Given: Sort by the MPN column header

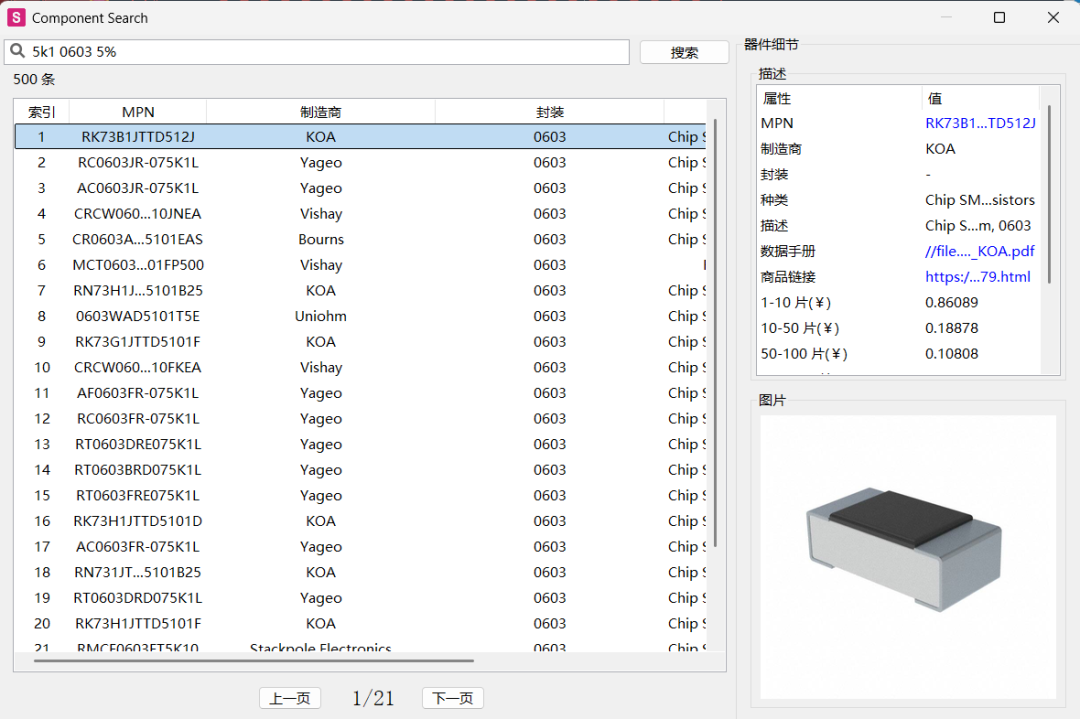Looking at the screenshot, I should [x=138, y=112].
